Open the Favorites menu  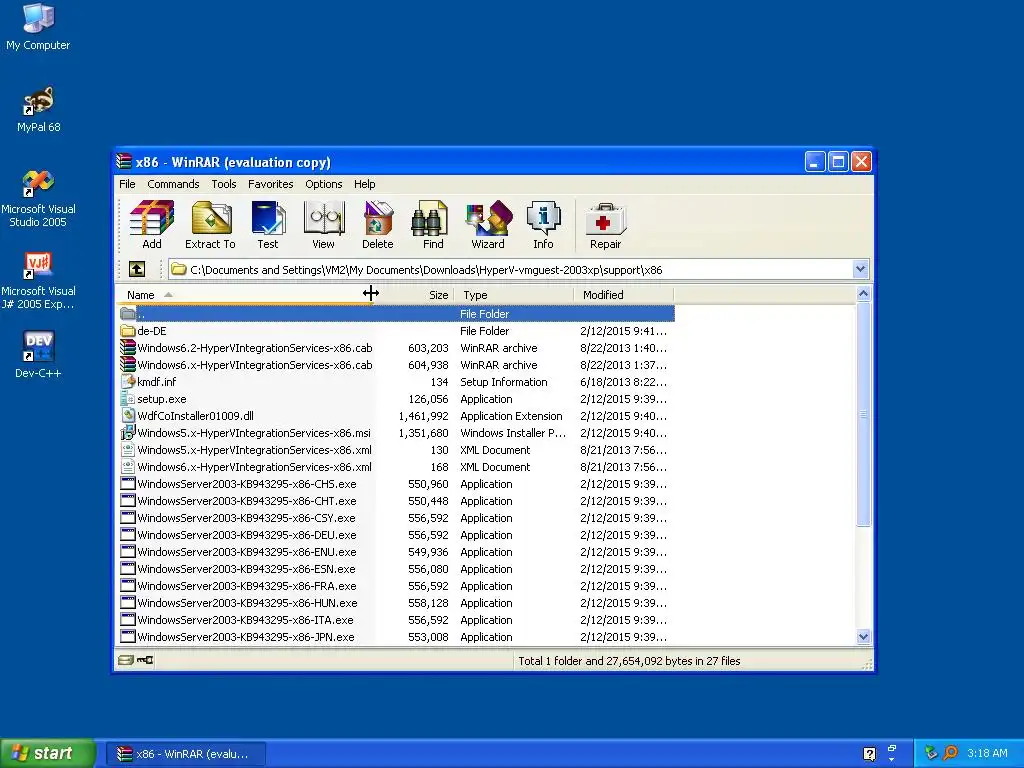(270, 184)
